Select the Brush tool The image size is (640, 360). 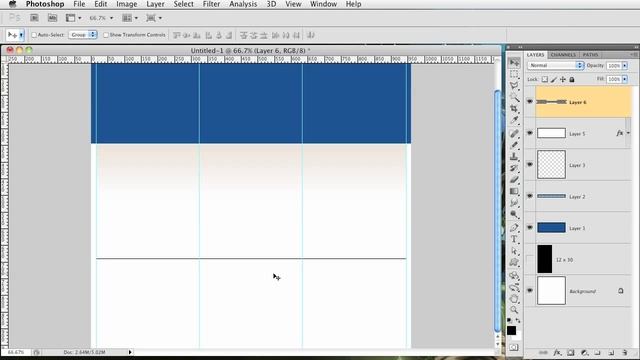(x=514, y=145)
